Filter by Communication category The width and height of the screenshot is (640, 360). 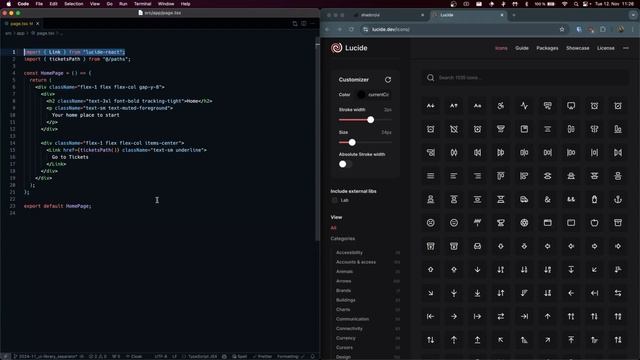tap(352, 319)
